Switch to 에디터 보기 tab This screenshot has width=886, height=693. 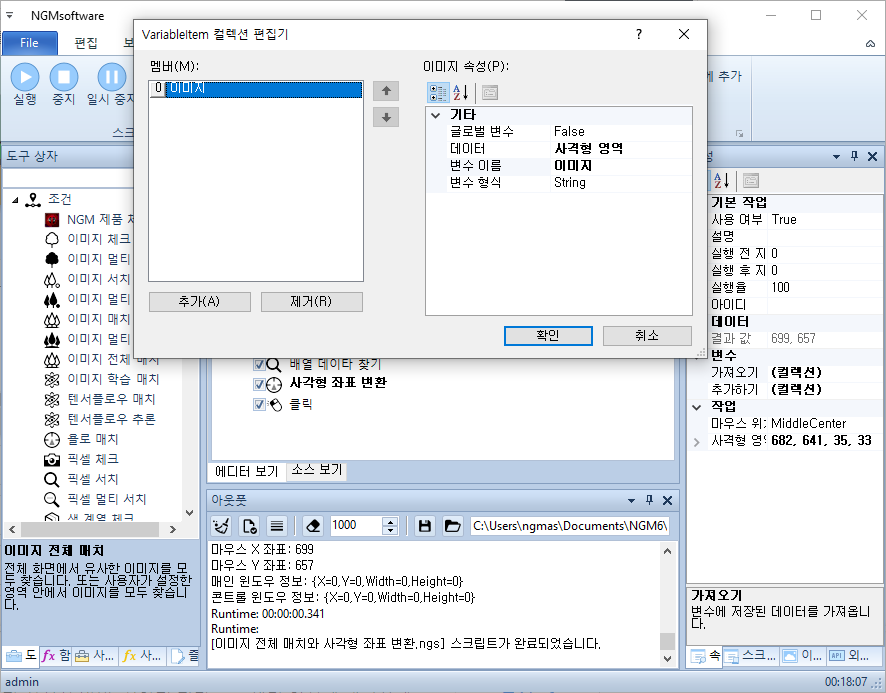click(x=247, y=471)
